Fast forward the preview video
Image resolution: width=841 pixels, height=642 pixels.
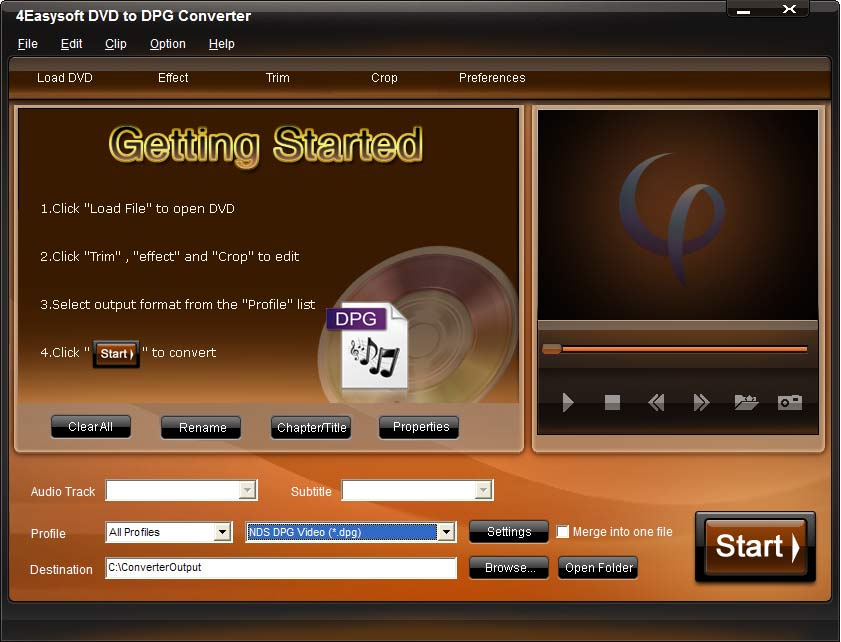(700, 402)
